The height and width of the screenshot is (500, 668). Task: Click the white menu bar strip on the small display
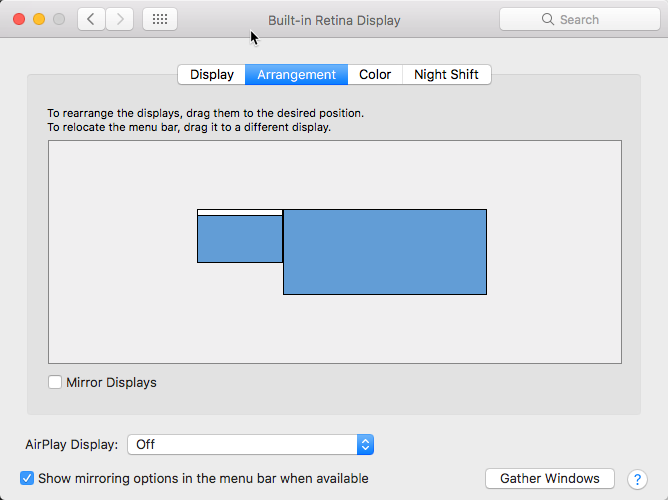[240, 213]
